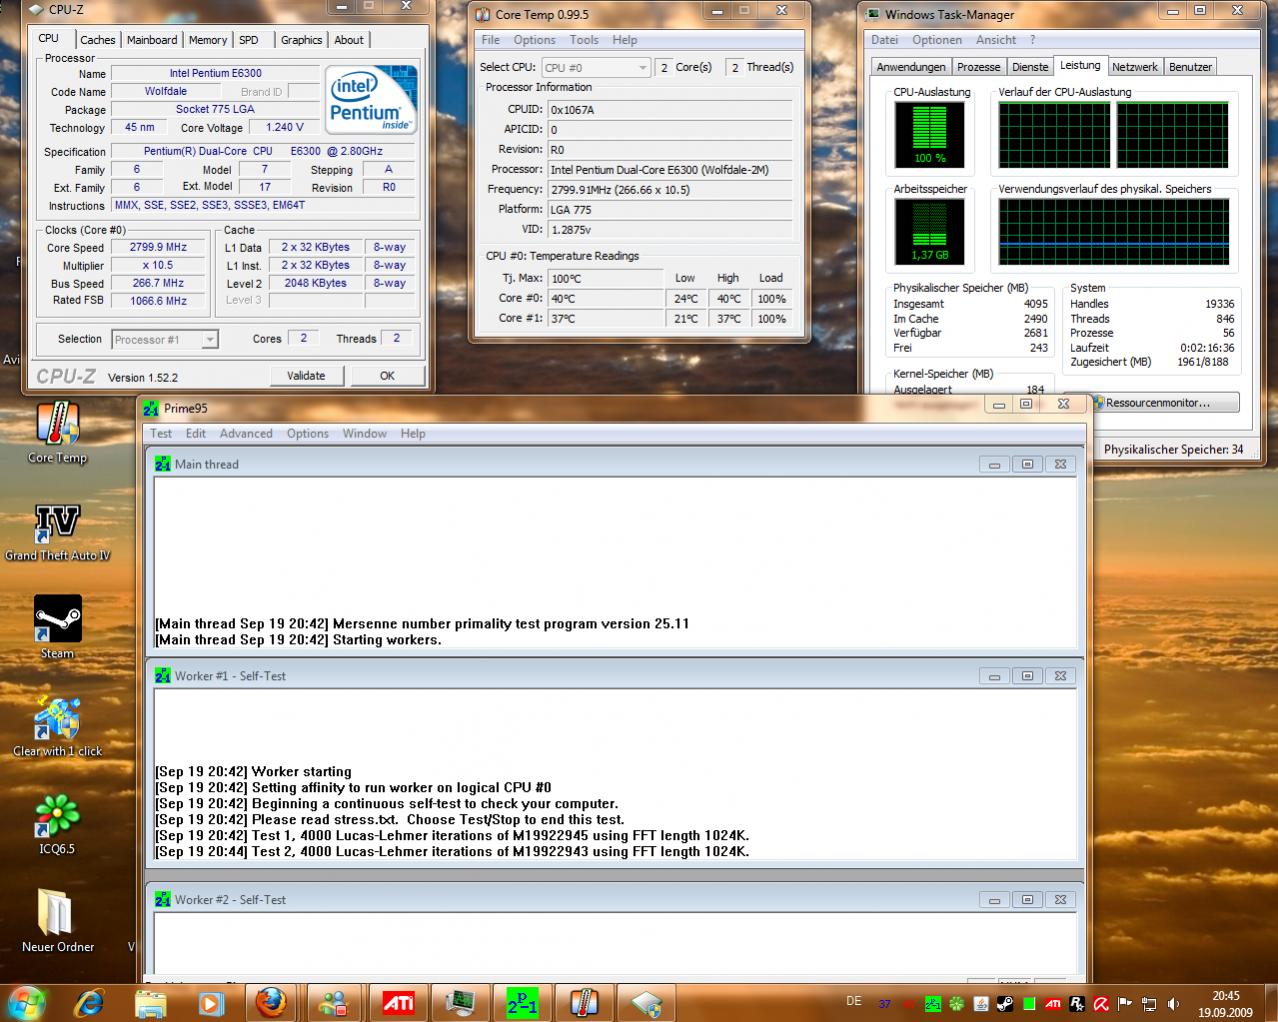
Task: Open Datei menu in Task-Manager
Action: click(x=884, y=40)
